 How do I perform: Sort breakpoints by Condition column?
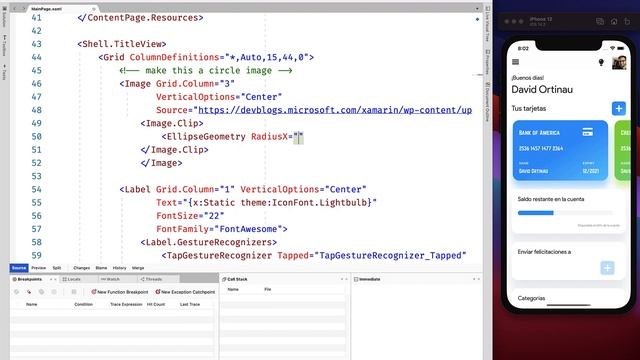click(83, 304)
